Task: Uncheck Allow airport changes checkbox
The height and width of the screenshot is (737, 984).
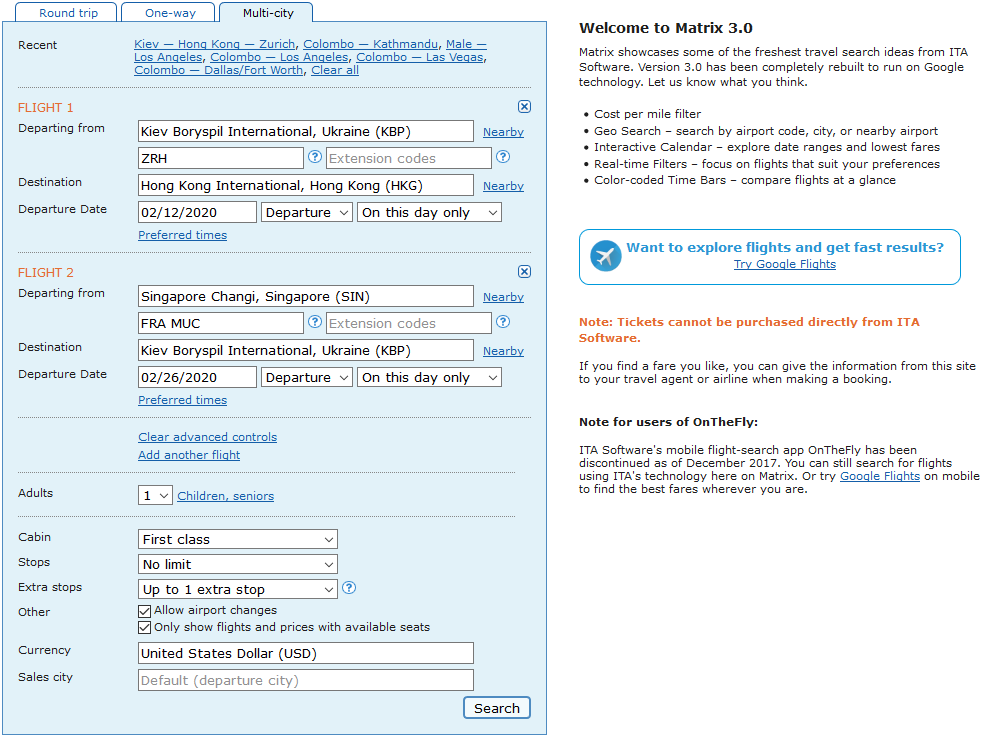Action: pyautogui.click(x=144, y=611)
